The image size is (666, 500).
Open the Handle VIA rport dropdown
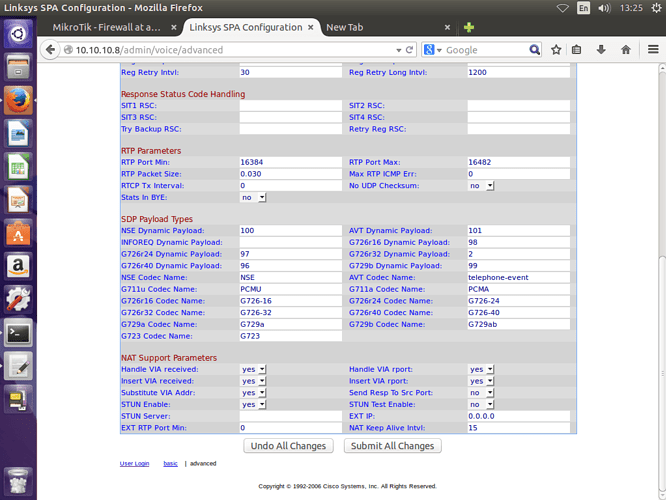[481, 370]
